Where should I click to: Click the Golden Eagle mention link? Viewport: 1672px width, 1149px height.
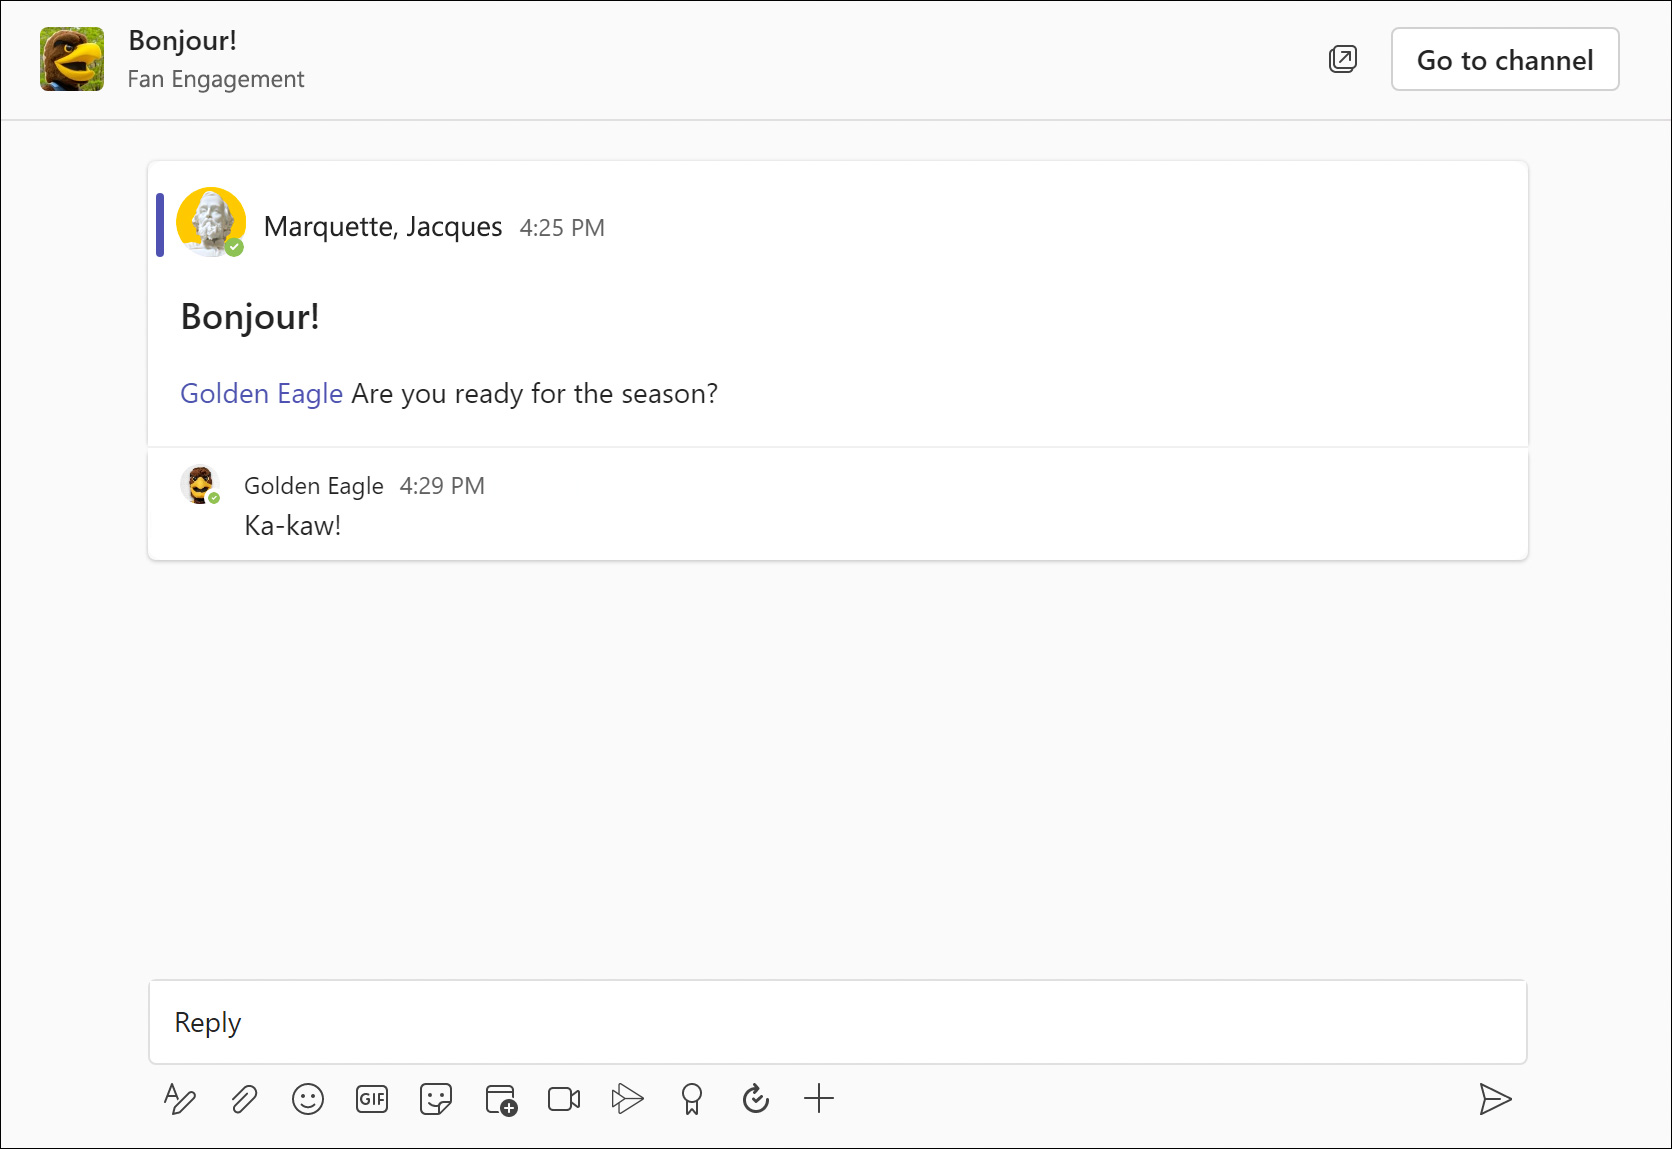click(261, 394)
